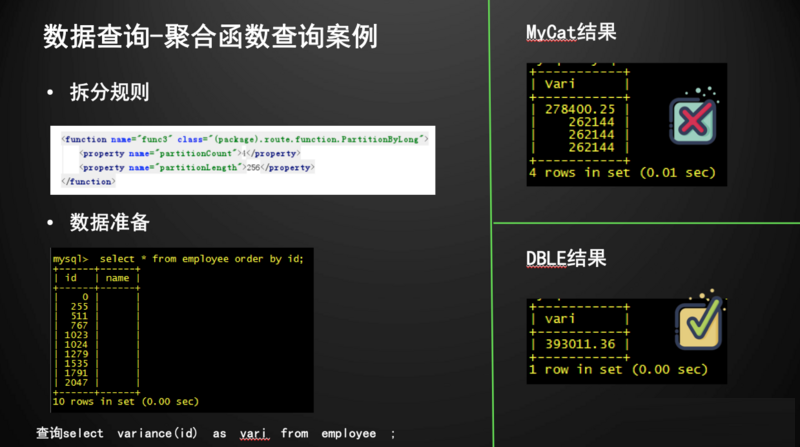Click the partitionLength property line
This screenshot has width=800, height=447.
pyautogui.click(x=196, y=167)
